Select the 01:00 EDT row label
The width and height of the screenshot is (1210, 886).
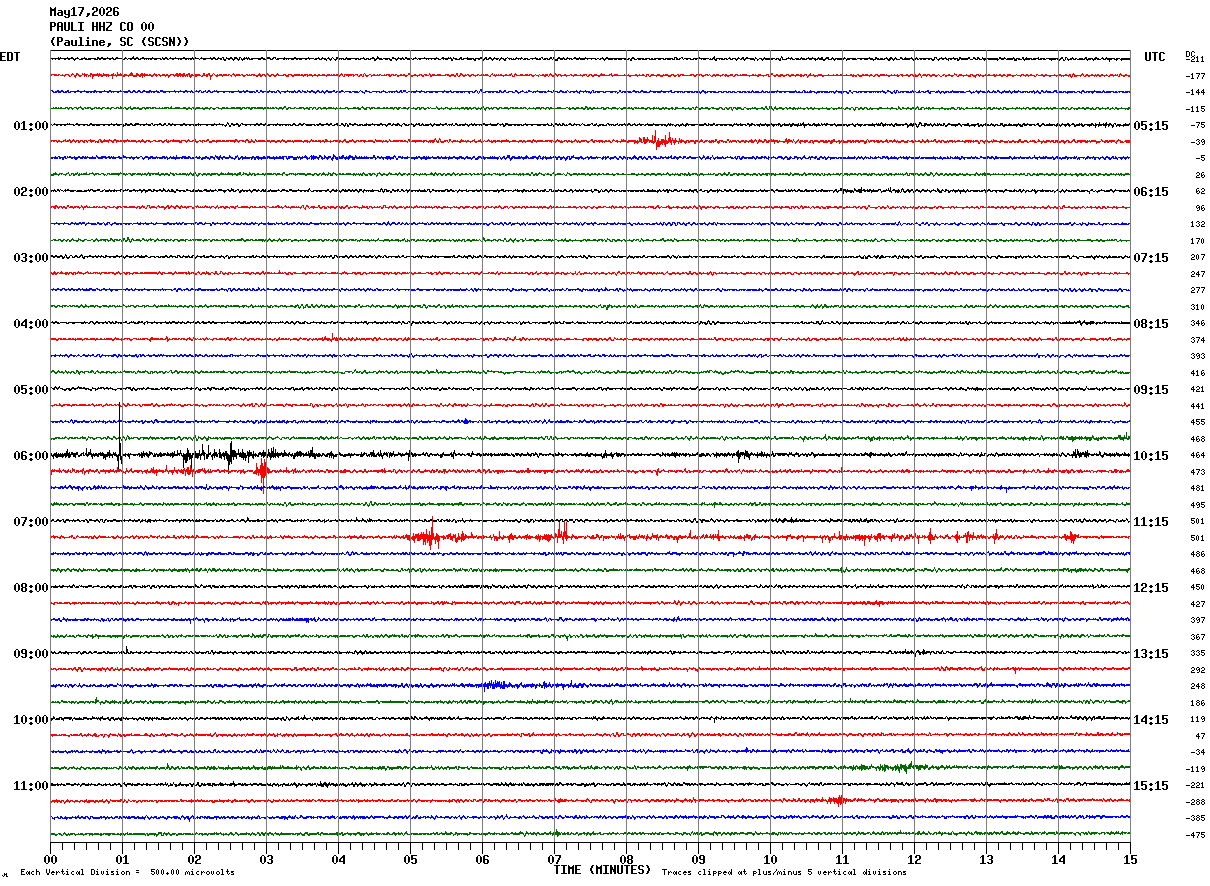(x=31, y=126)
